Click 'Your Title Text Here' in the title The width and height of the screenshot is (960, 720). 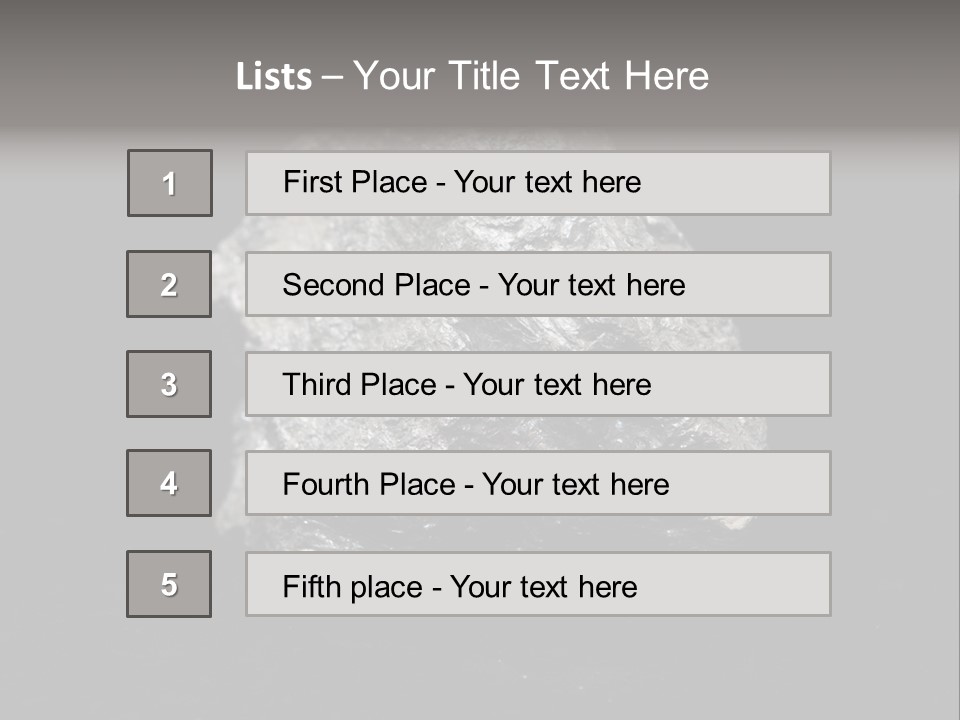[x=531, y=76]
